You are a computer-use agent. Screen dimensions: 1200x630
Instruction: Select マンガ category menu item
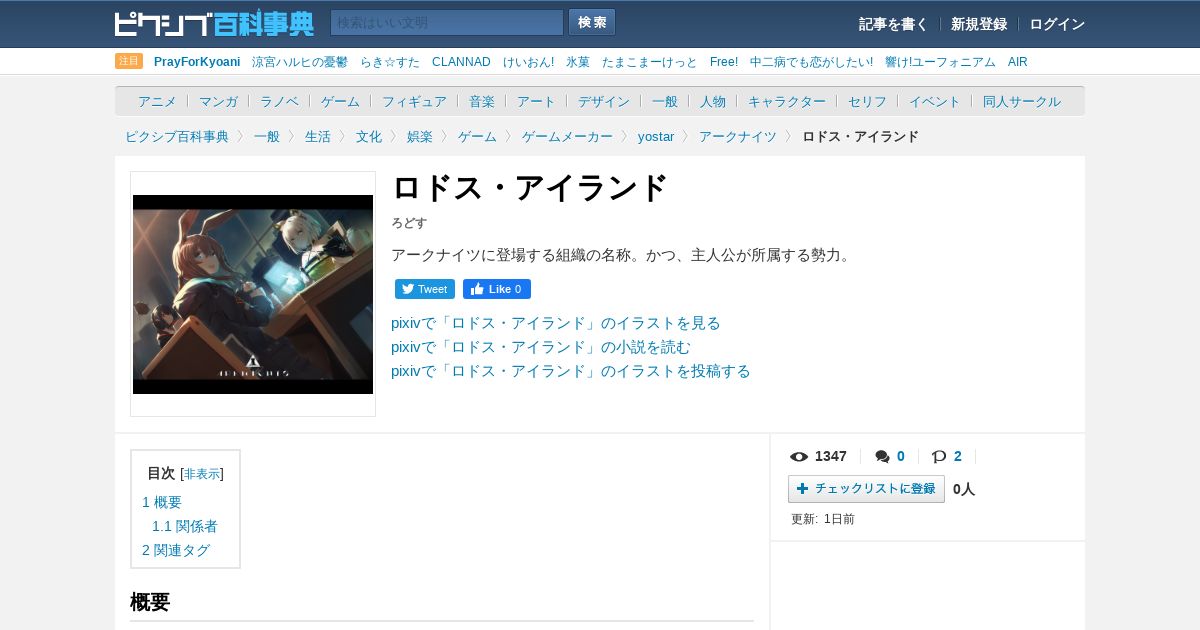218,101
